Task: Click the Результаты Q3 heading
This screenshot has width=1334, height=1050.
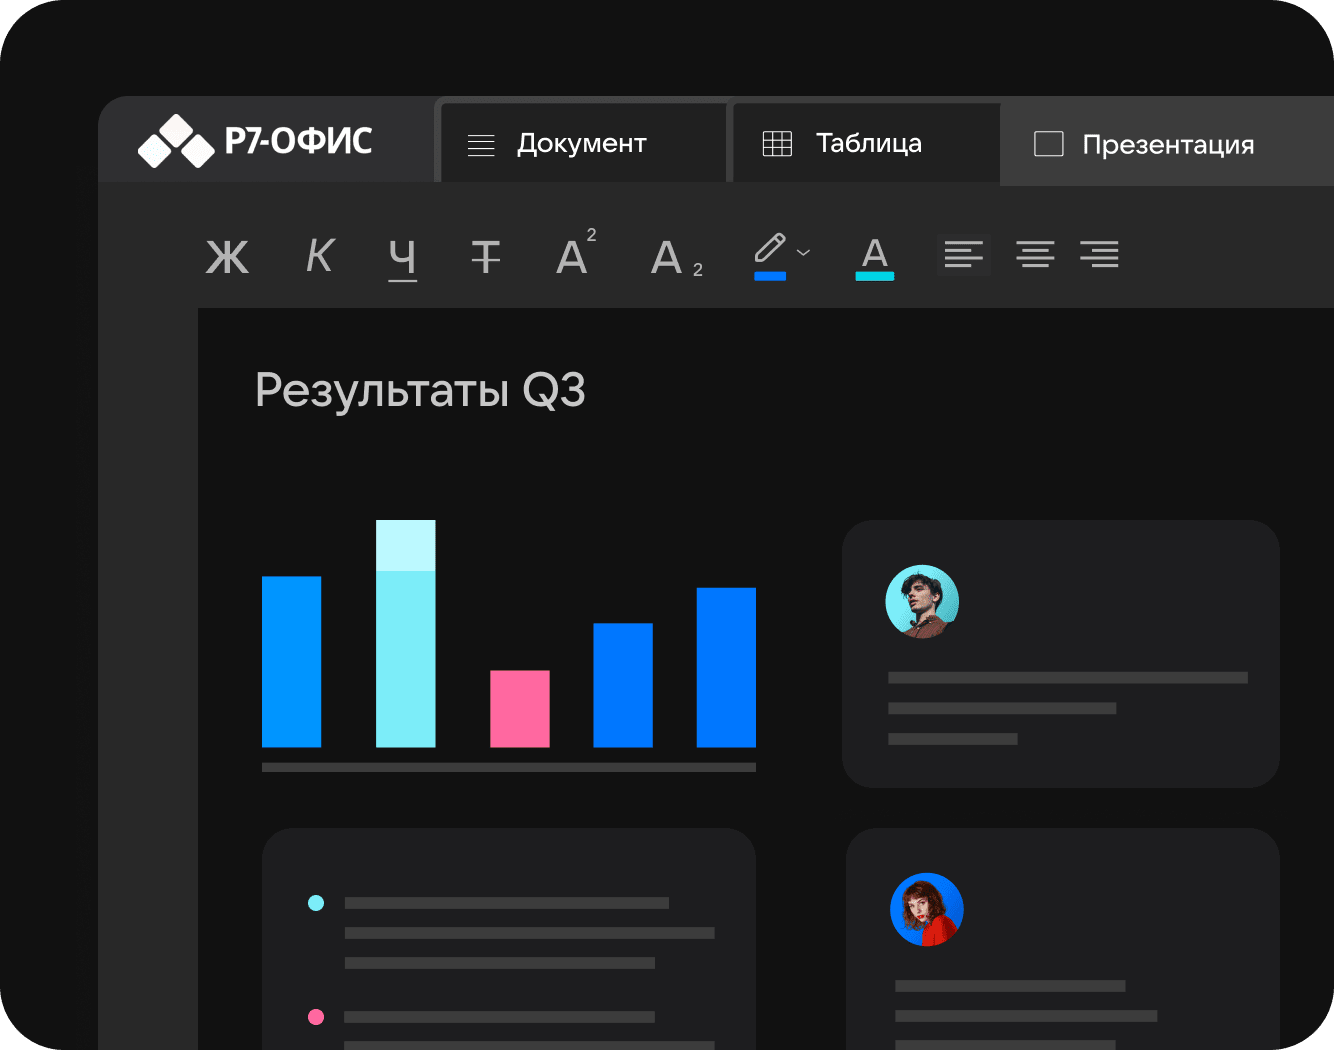Action: pos(420,390)
